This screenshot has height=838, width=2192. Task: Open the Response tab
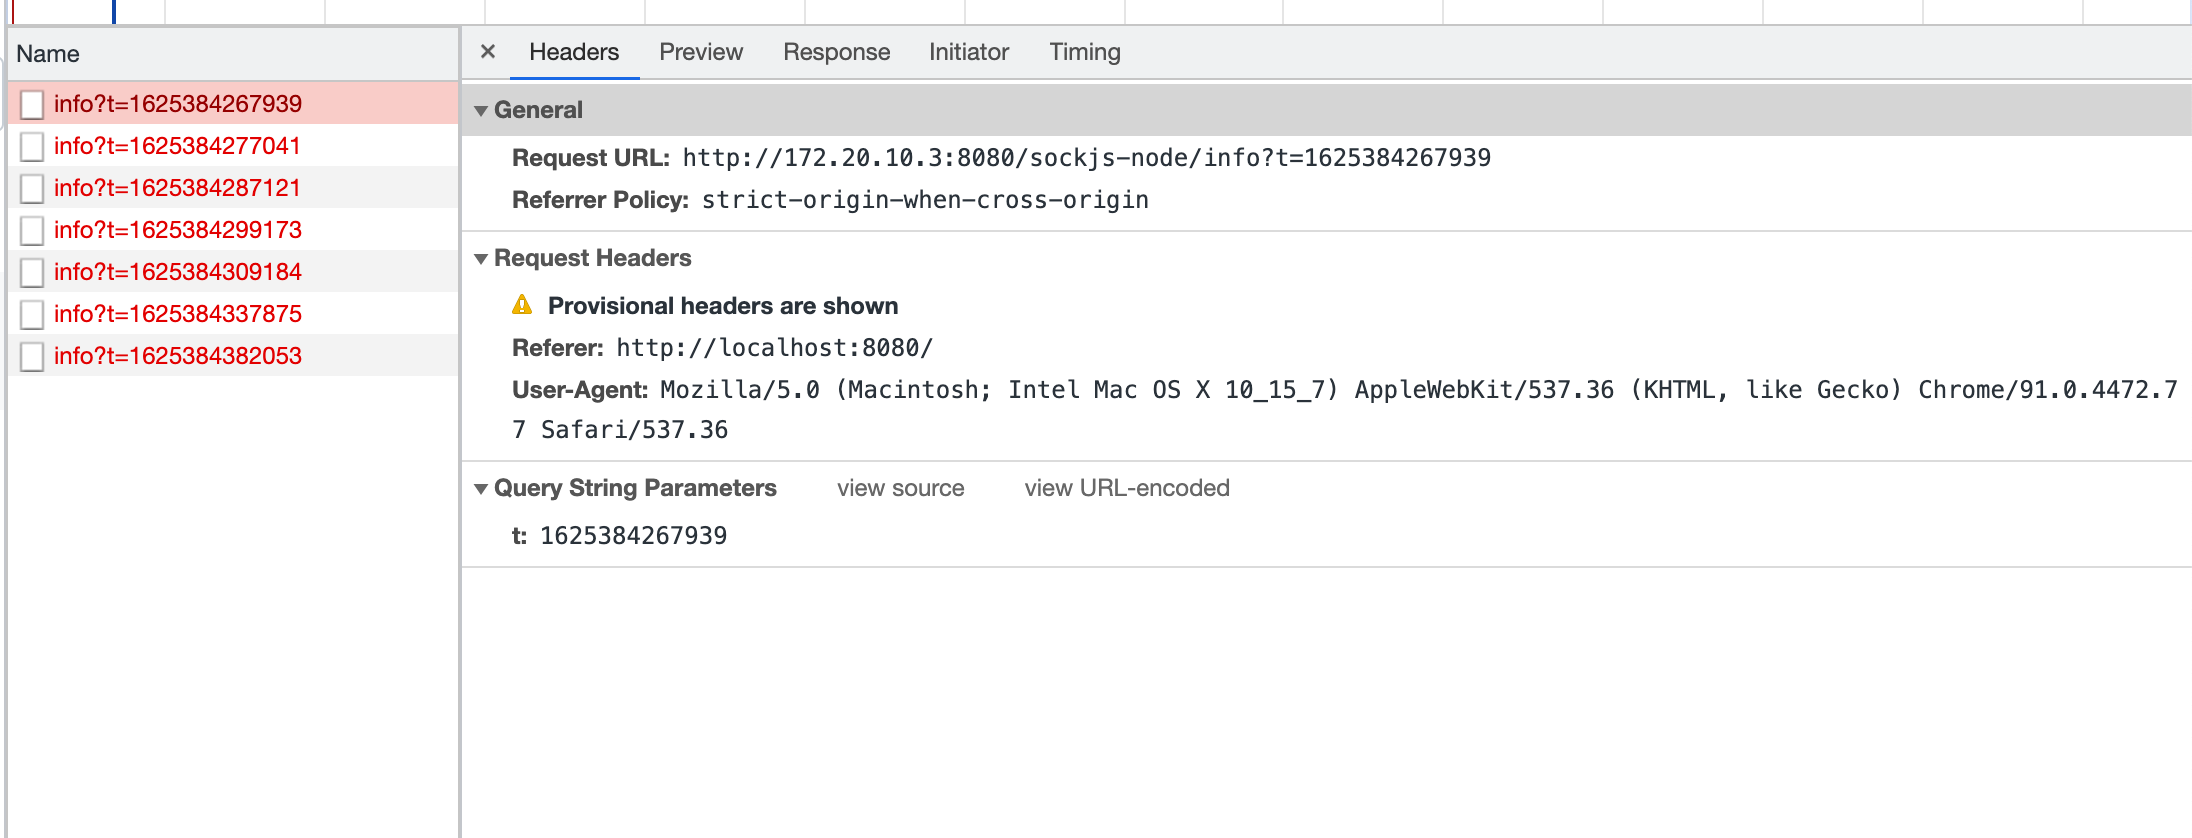[836, 52]
